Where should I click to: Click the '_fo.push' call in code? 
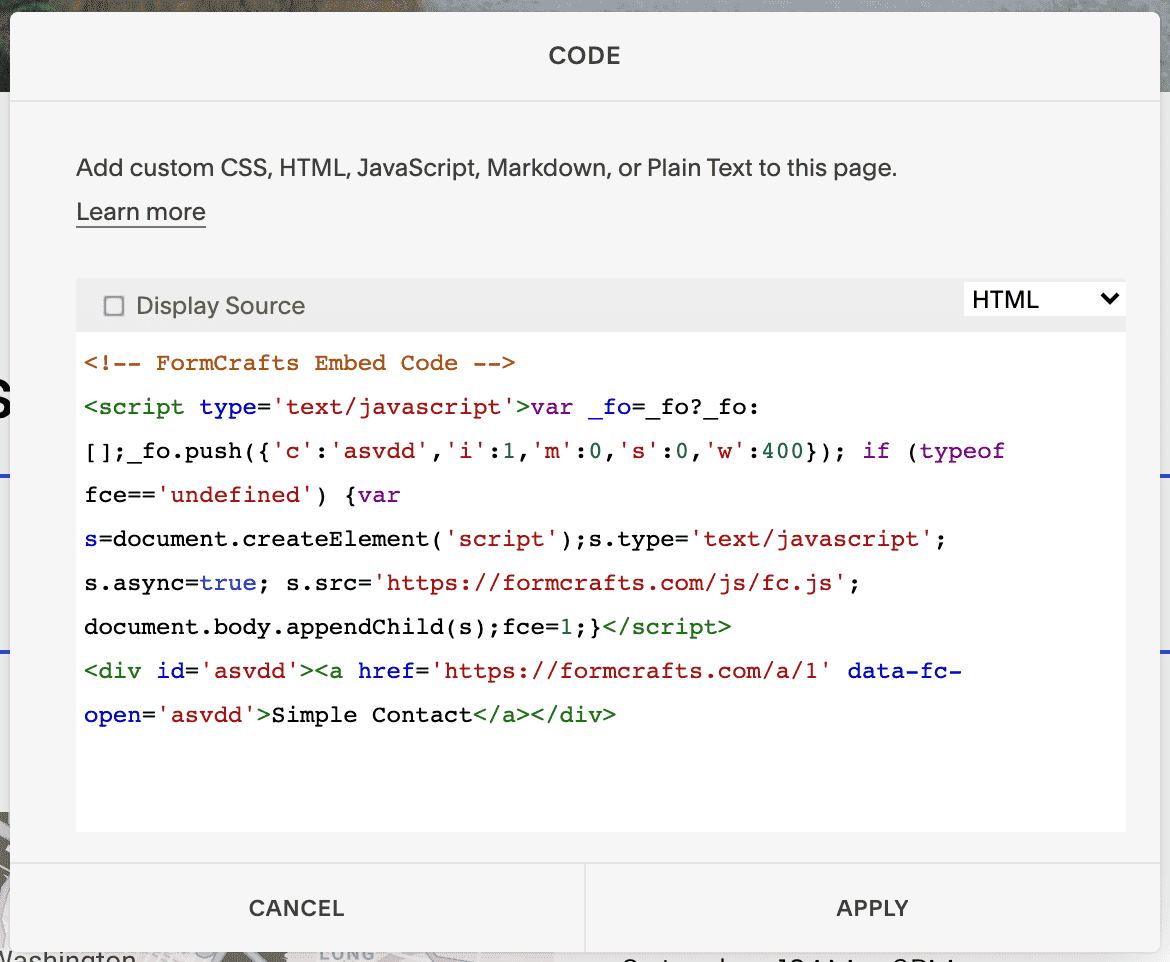[x=185, y=451]
